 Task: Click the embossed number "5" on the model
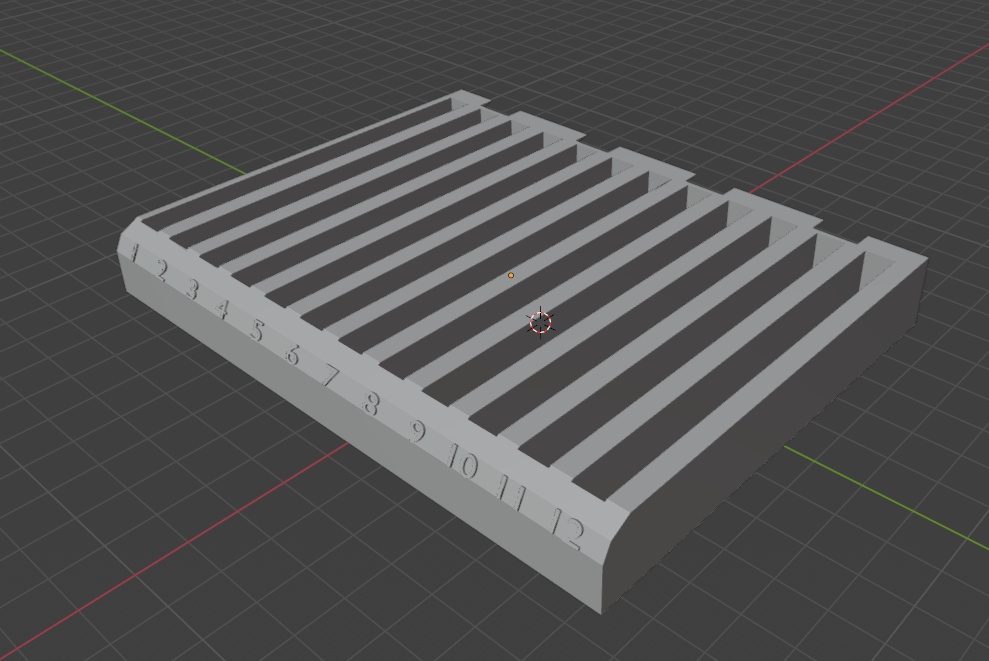click(256, 330)
